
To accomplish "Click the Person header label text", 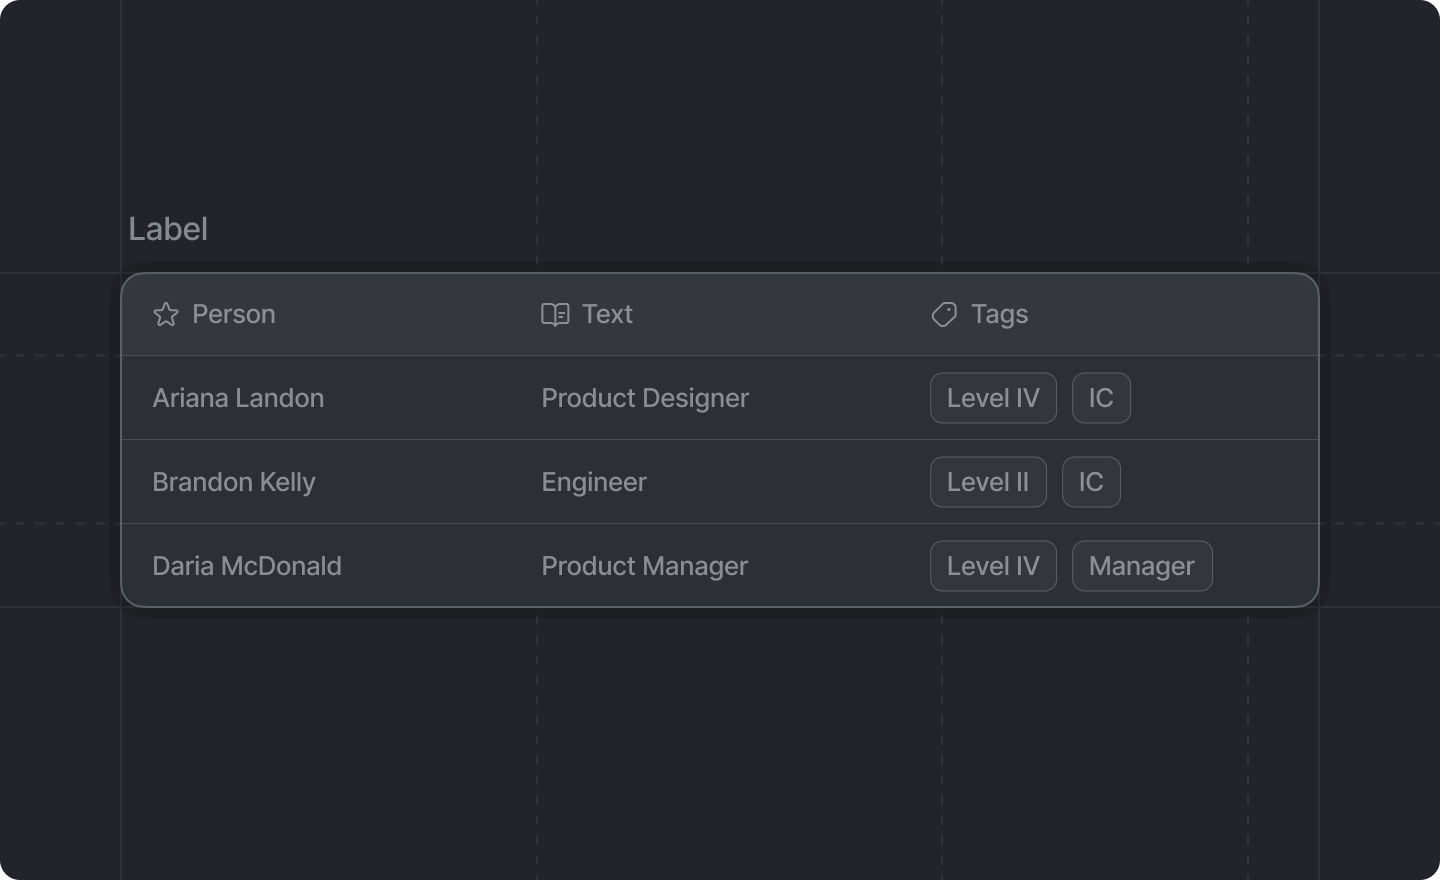I will 233,314.
